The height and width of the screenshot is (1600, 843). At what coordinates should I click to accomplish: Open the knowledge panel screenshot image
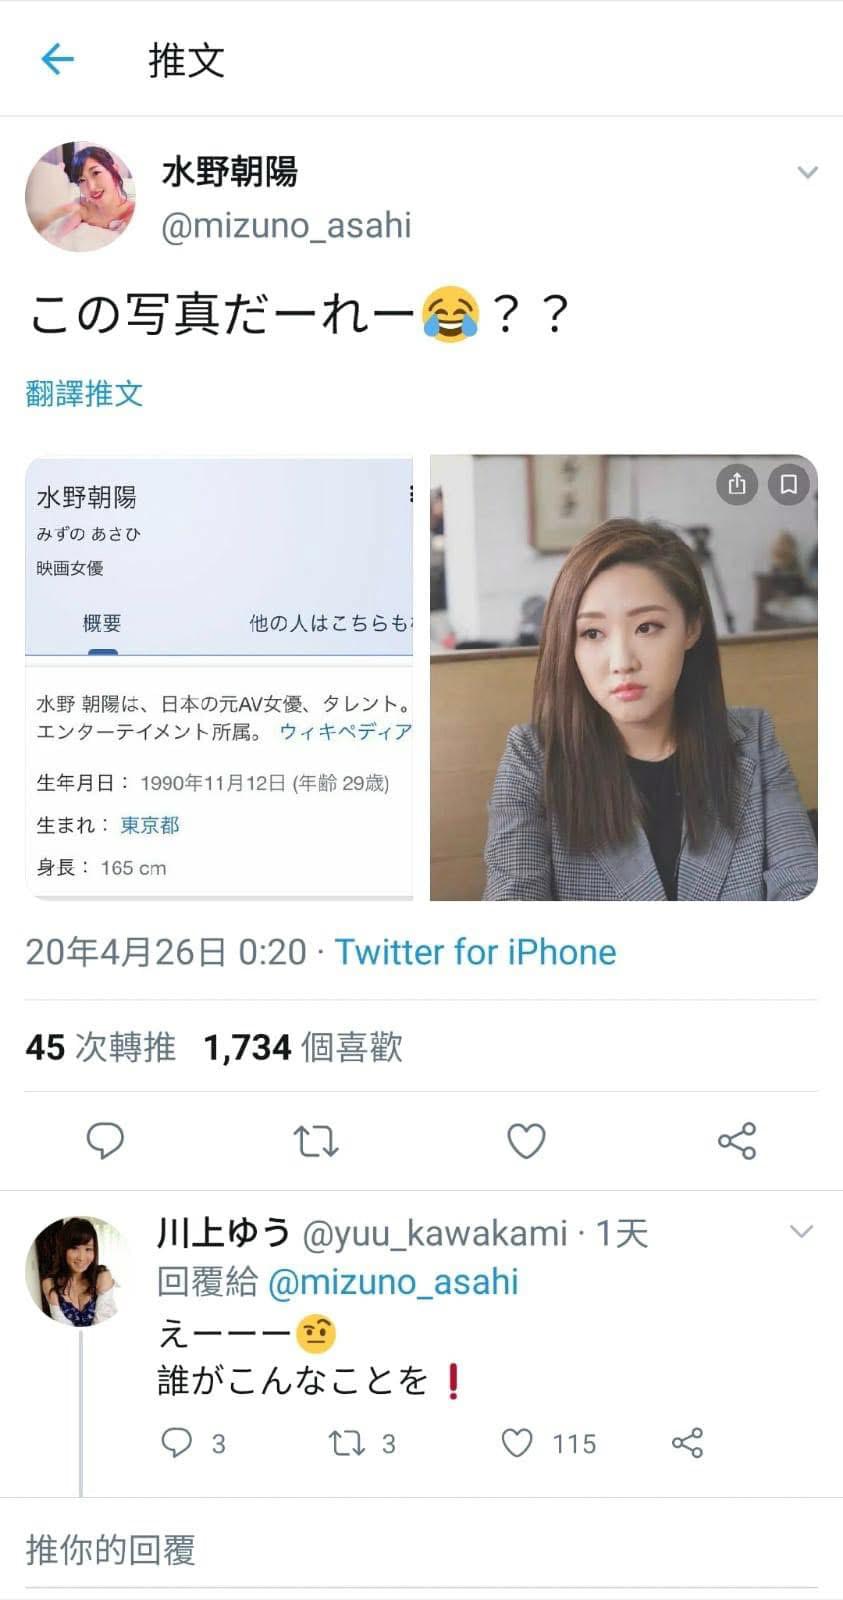[x=219, y=678]
